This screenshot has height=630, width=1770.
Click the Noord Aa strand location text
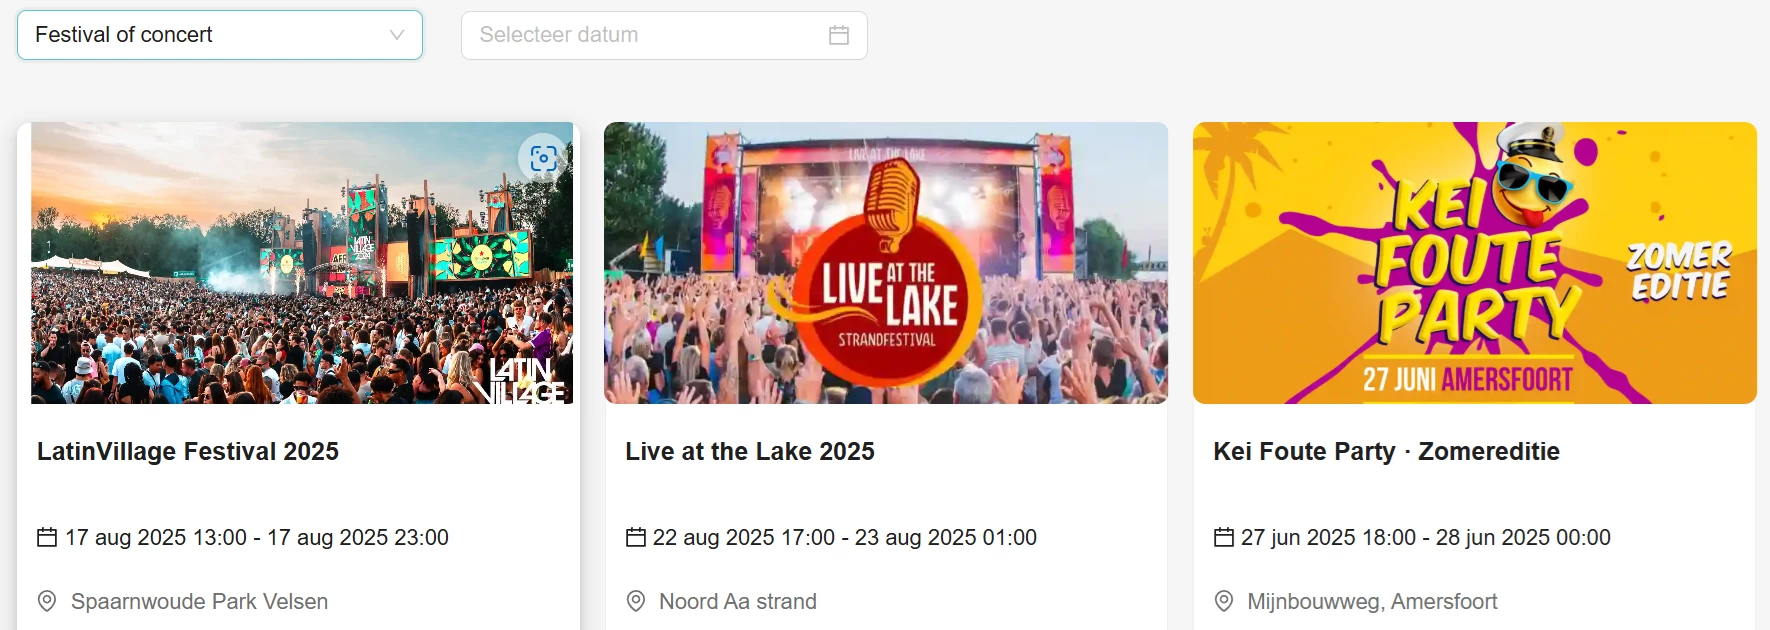click(x=738, y=601)
